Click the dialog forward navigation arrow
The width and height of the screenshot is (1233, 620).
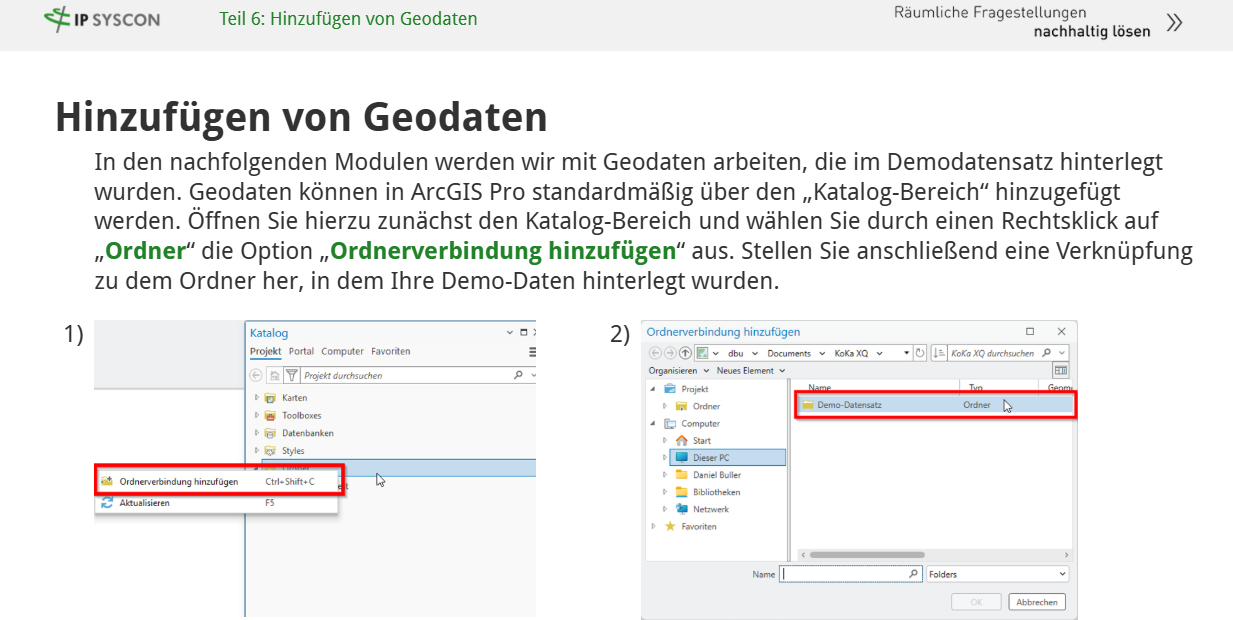[x=671, y=353]
